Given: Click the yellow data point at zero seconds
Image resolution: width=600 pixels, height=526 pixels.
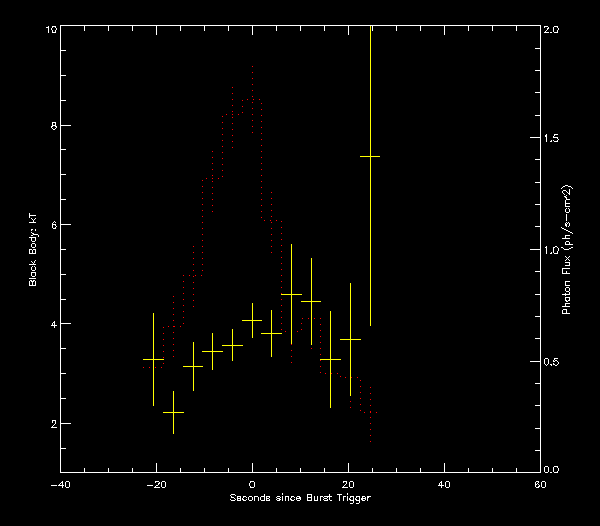Looking at the screenshot, I should [252, 321].
